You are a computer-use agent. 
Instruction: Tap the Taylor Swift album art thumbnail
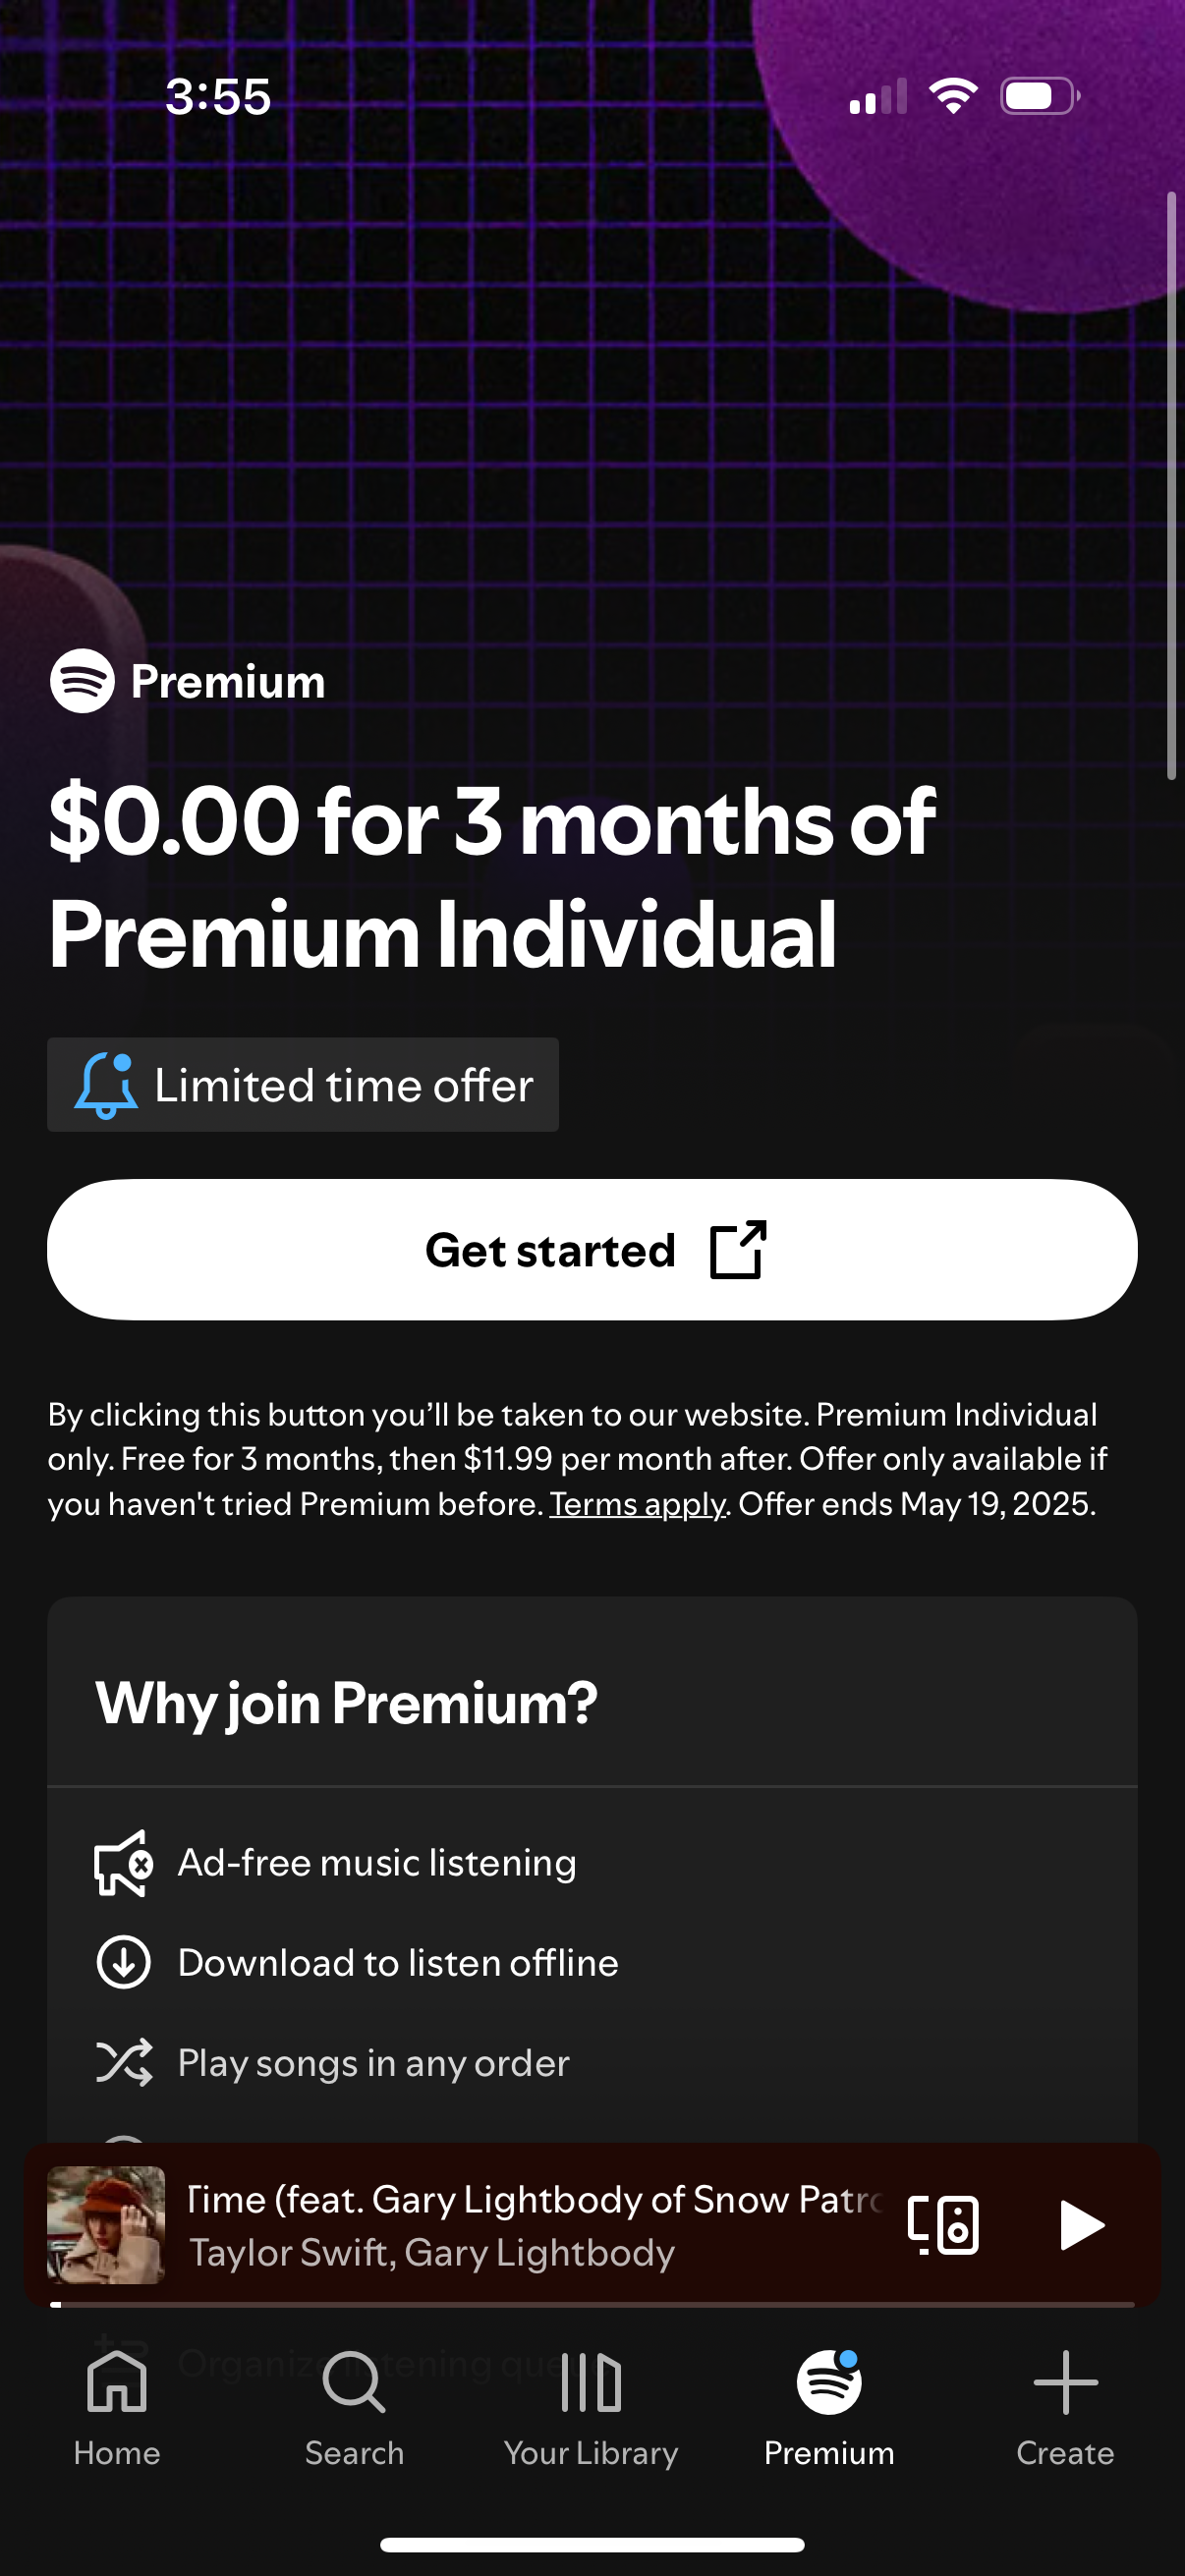pos(106,2225)
